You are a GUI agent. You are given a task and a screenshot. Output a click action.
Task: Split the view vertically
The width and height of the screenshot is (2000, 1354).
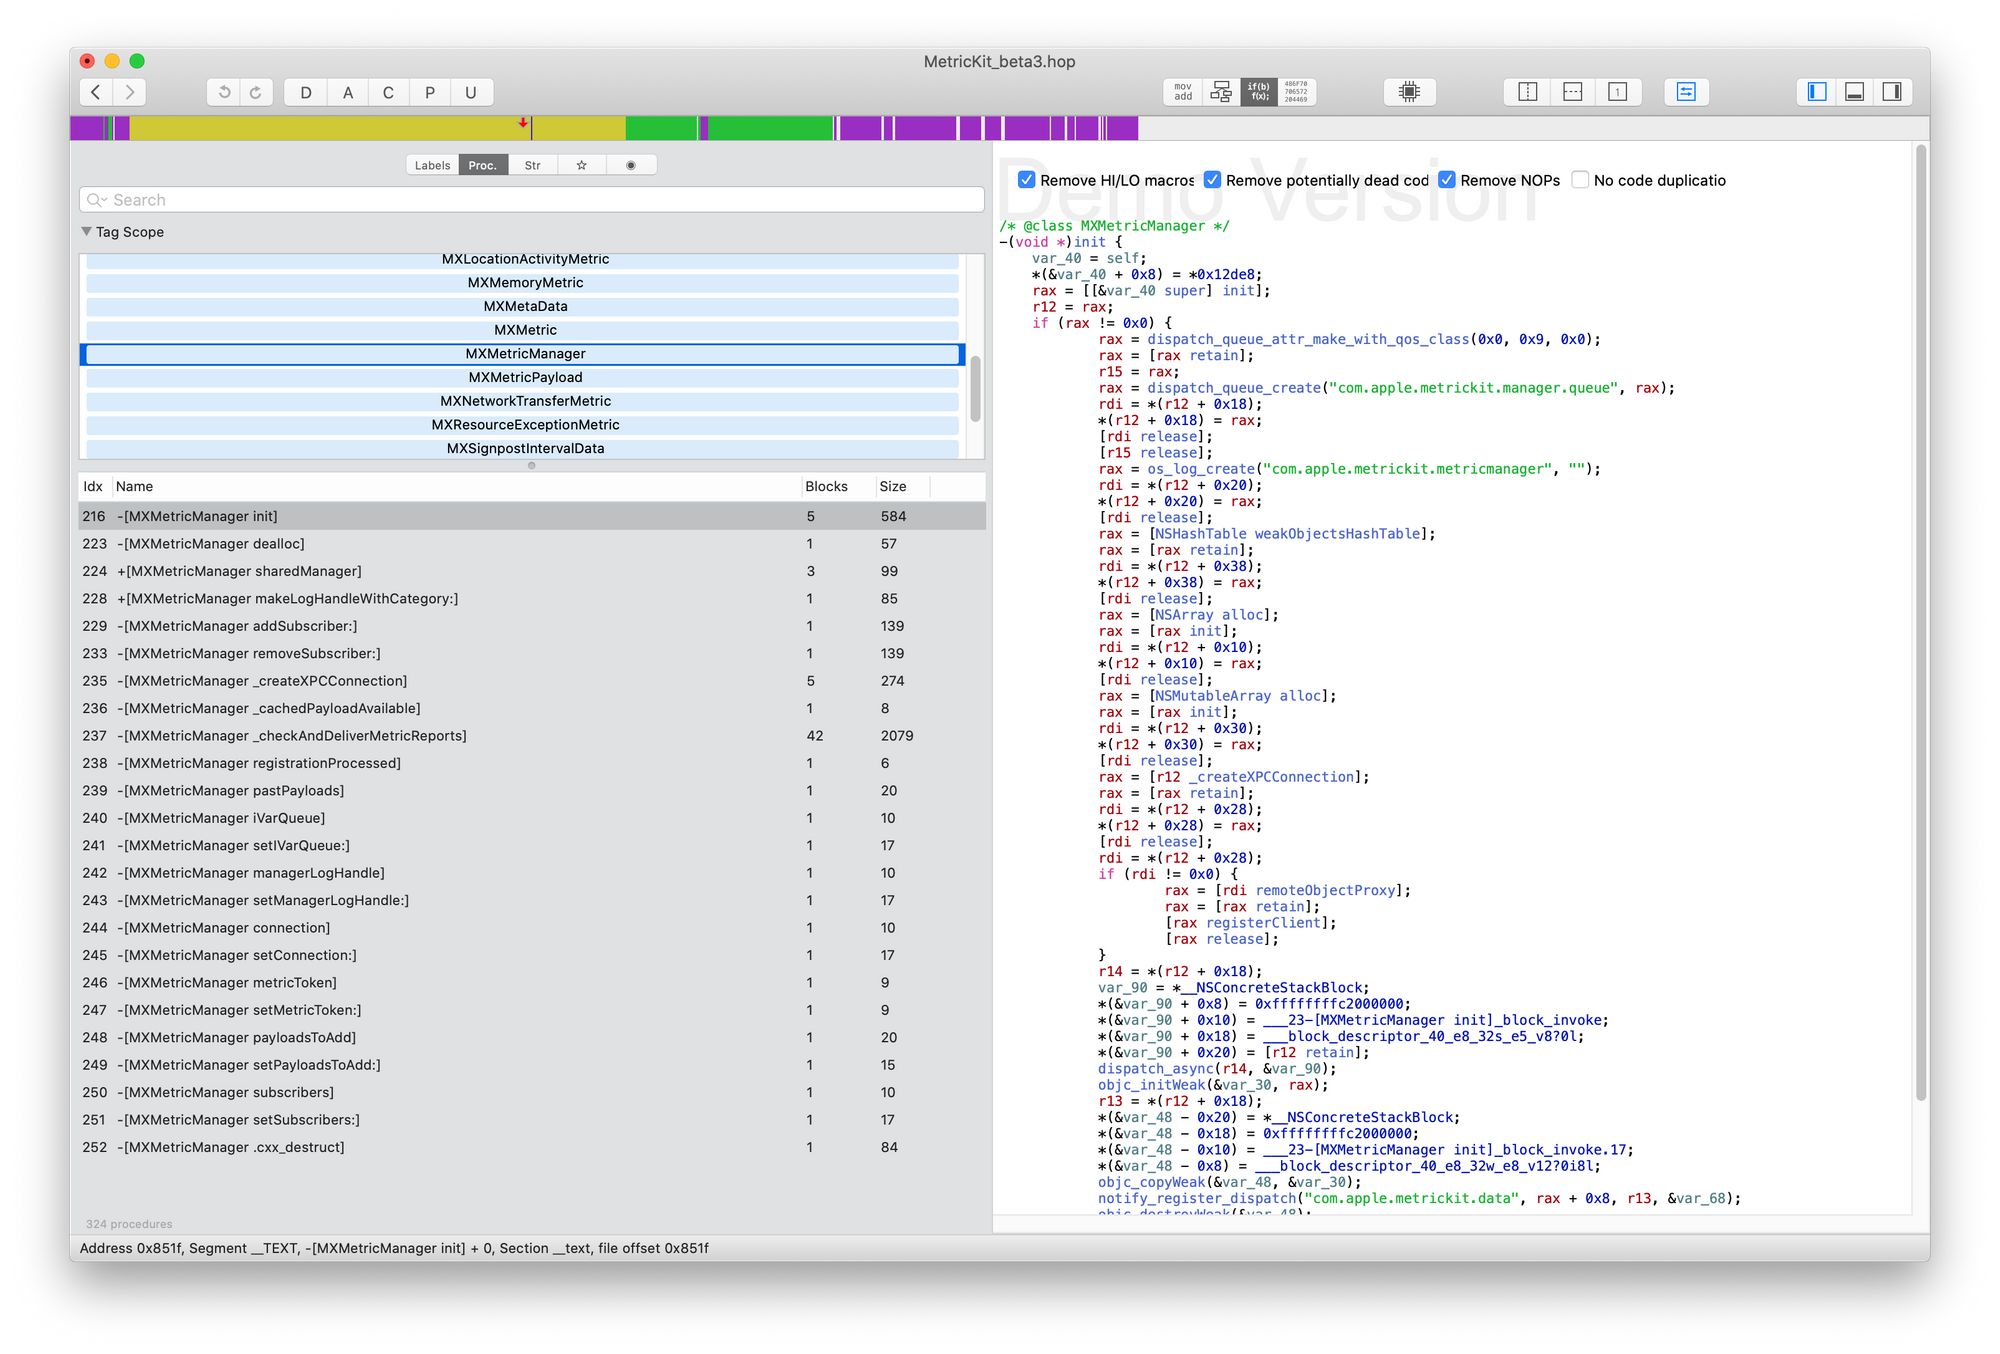coord(1528,92)
